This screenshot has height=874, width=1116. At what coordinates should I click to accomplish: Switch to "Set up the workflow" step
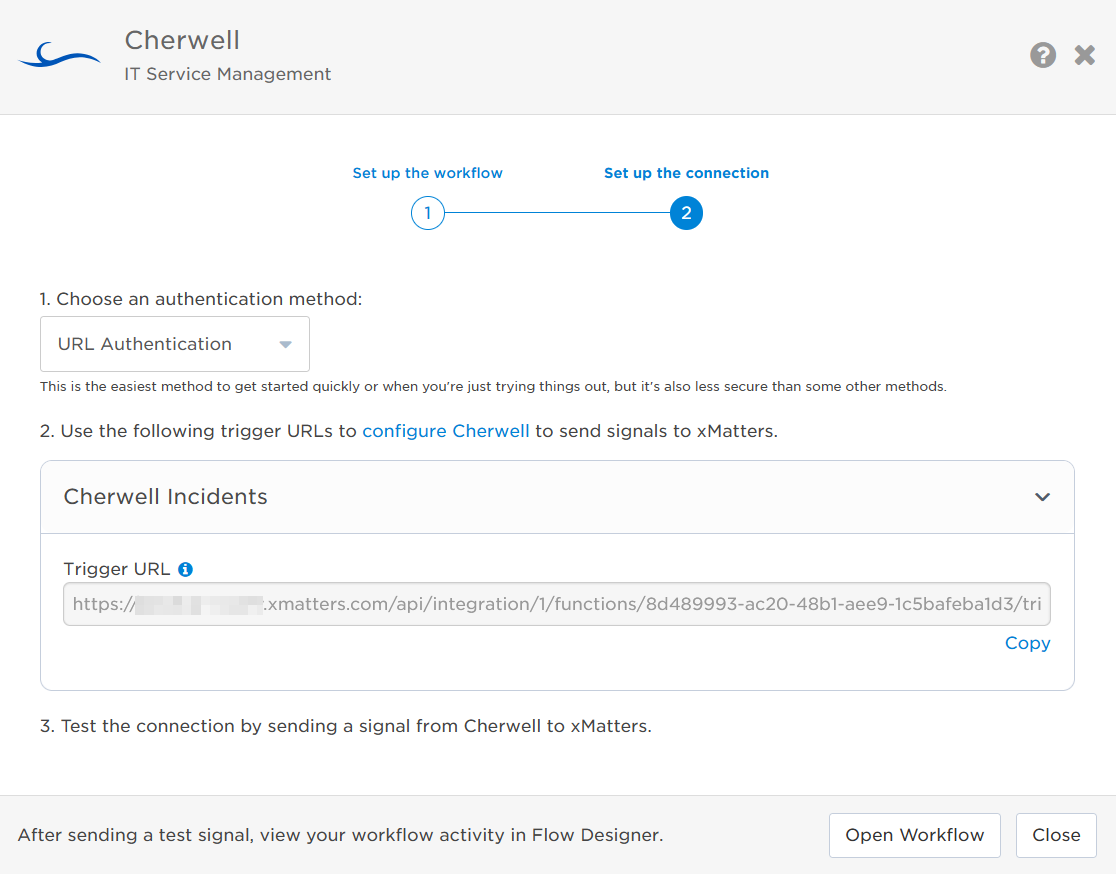tap(427, 173)
